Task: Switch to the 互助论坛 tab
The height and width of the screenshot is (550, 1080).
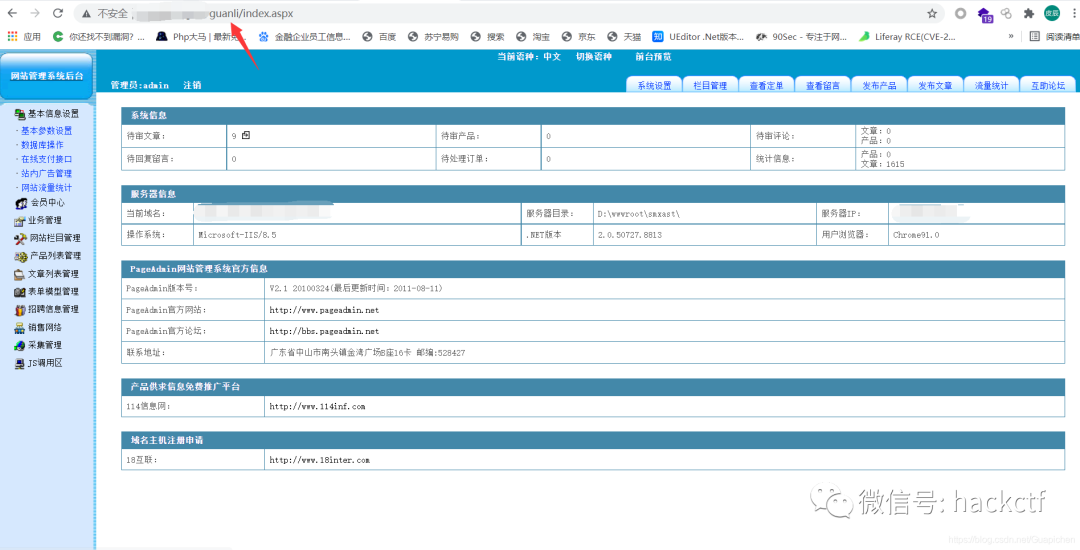Action: point(1048,85)
